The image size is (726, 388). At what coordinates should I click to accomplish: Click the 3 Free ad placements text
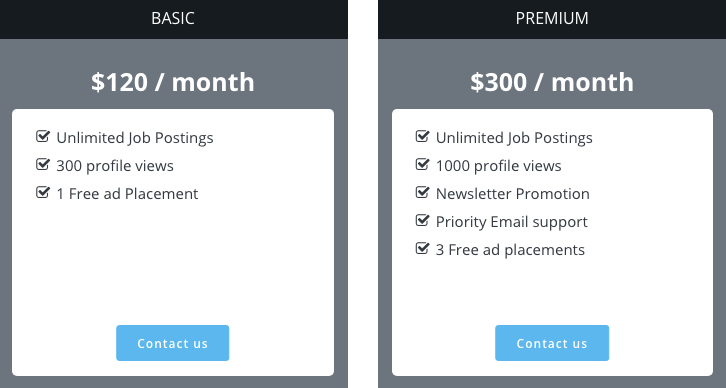510,250
